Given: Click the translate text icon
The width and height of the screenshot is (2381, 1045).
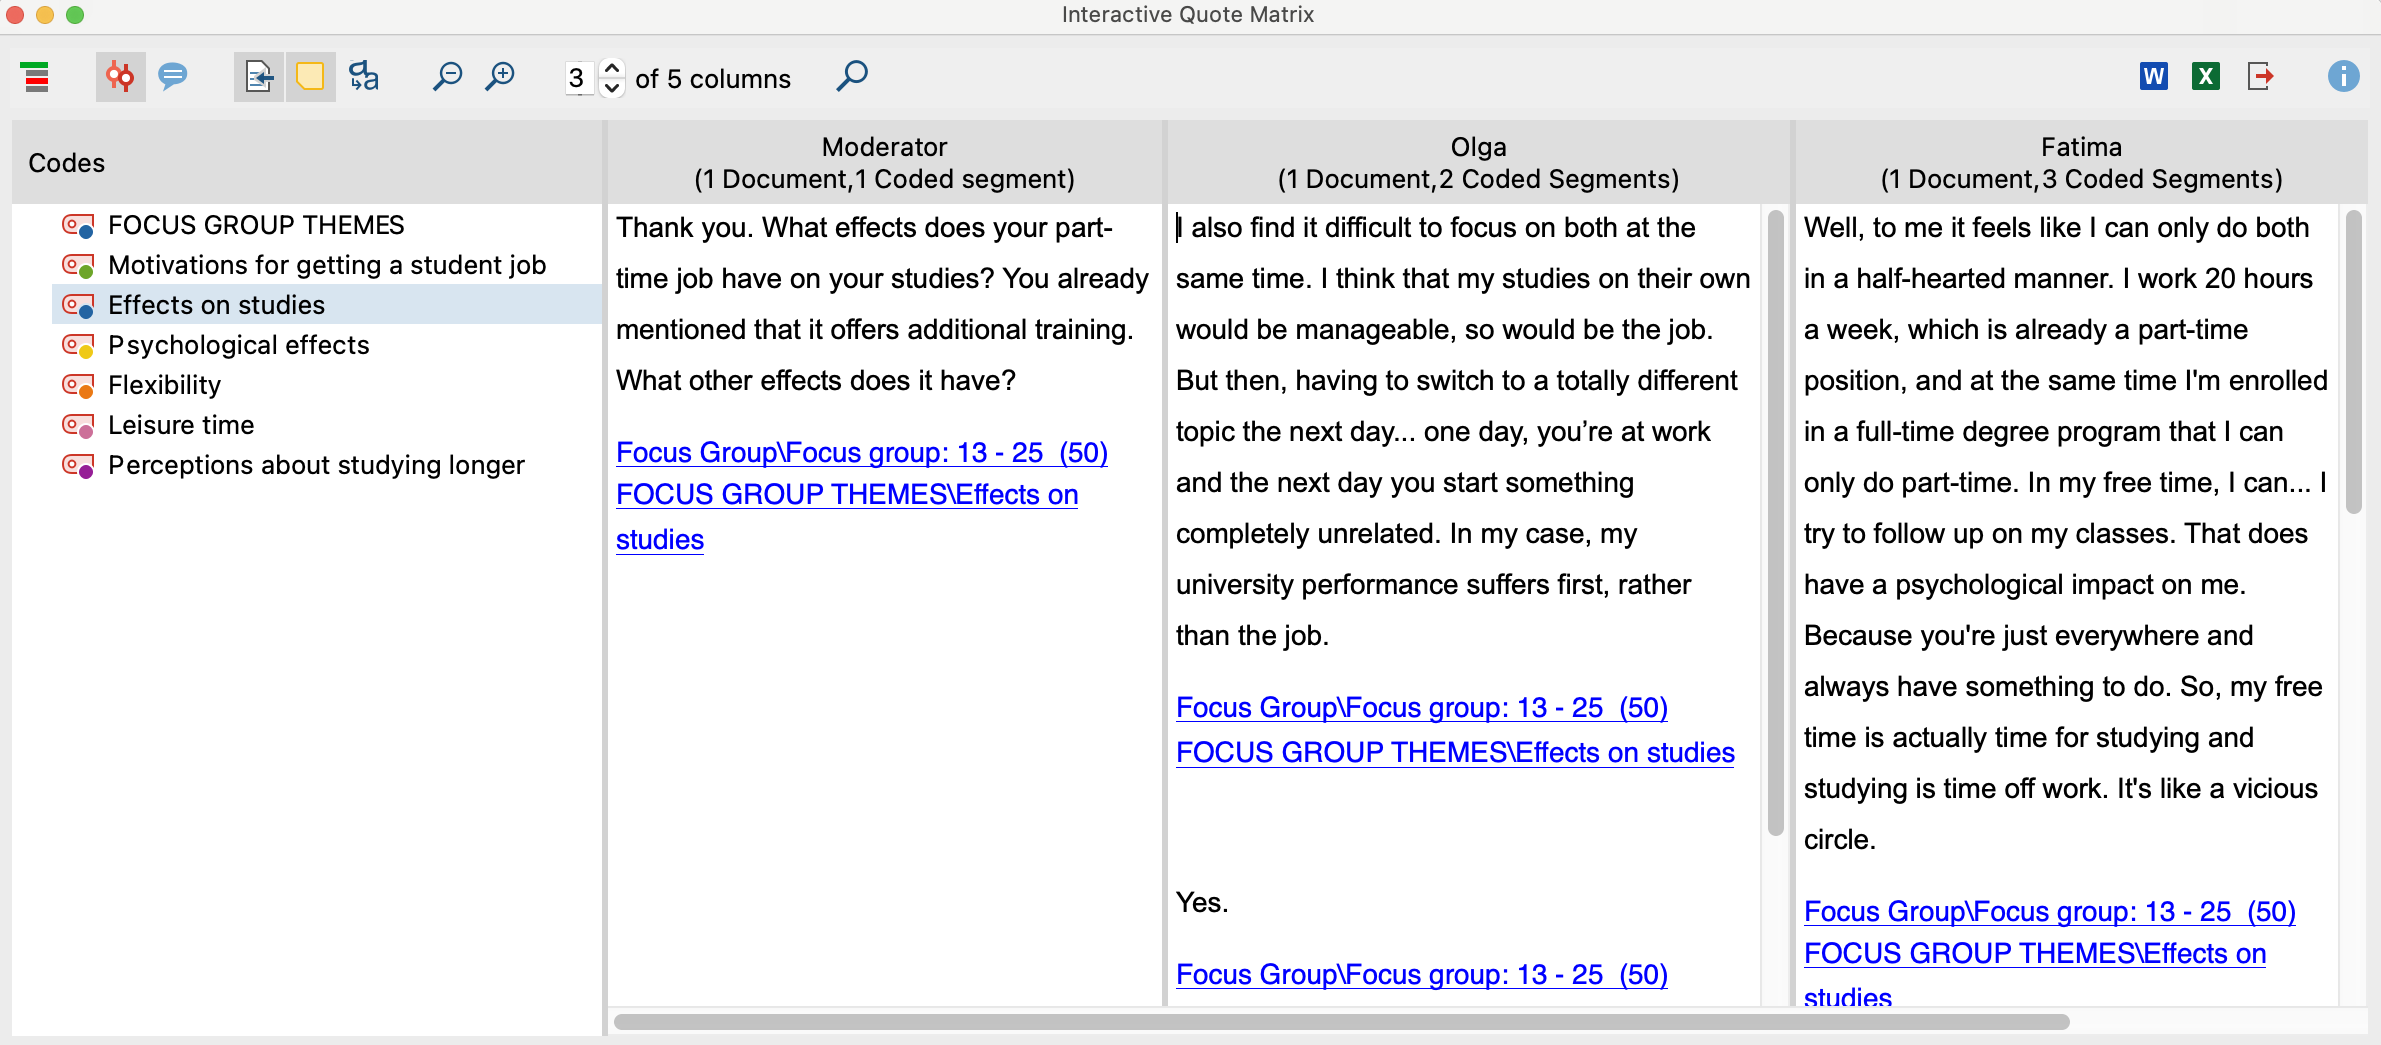Looking at the screenshot, I should tap(364, 77).
